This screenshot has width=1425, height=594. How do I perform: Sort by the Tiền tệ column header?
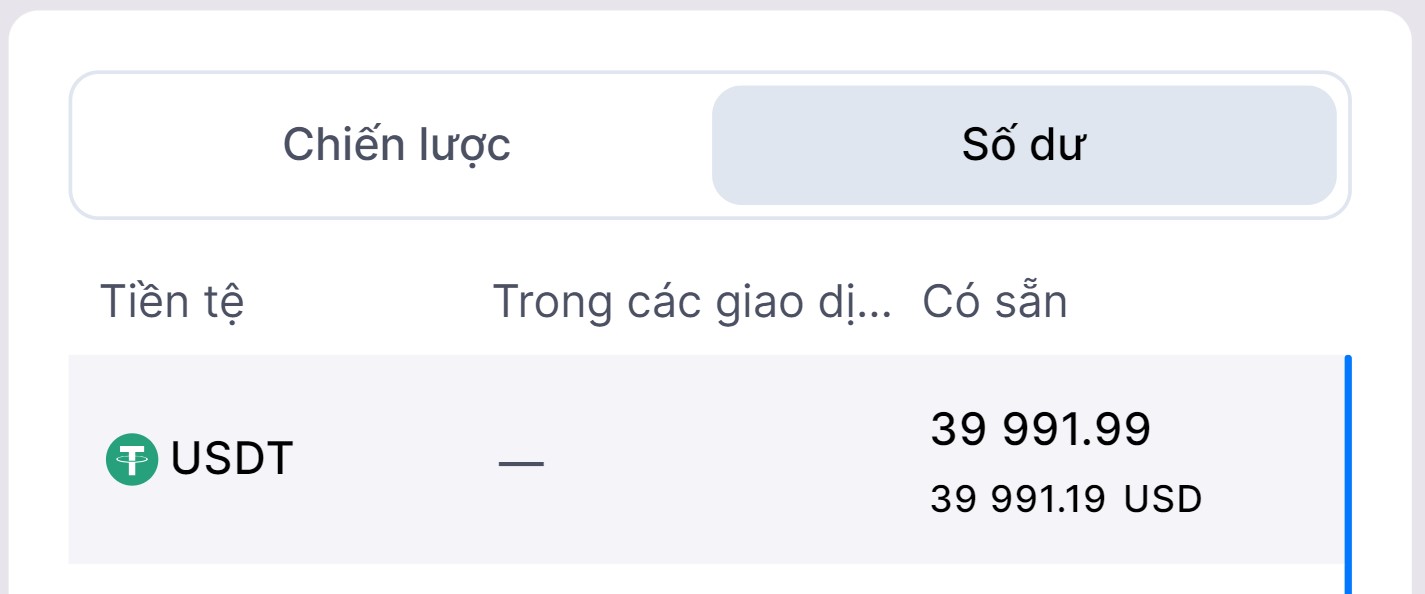click(x=172, y=302)
